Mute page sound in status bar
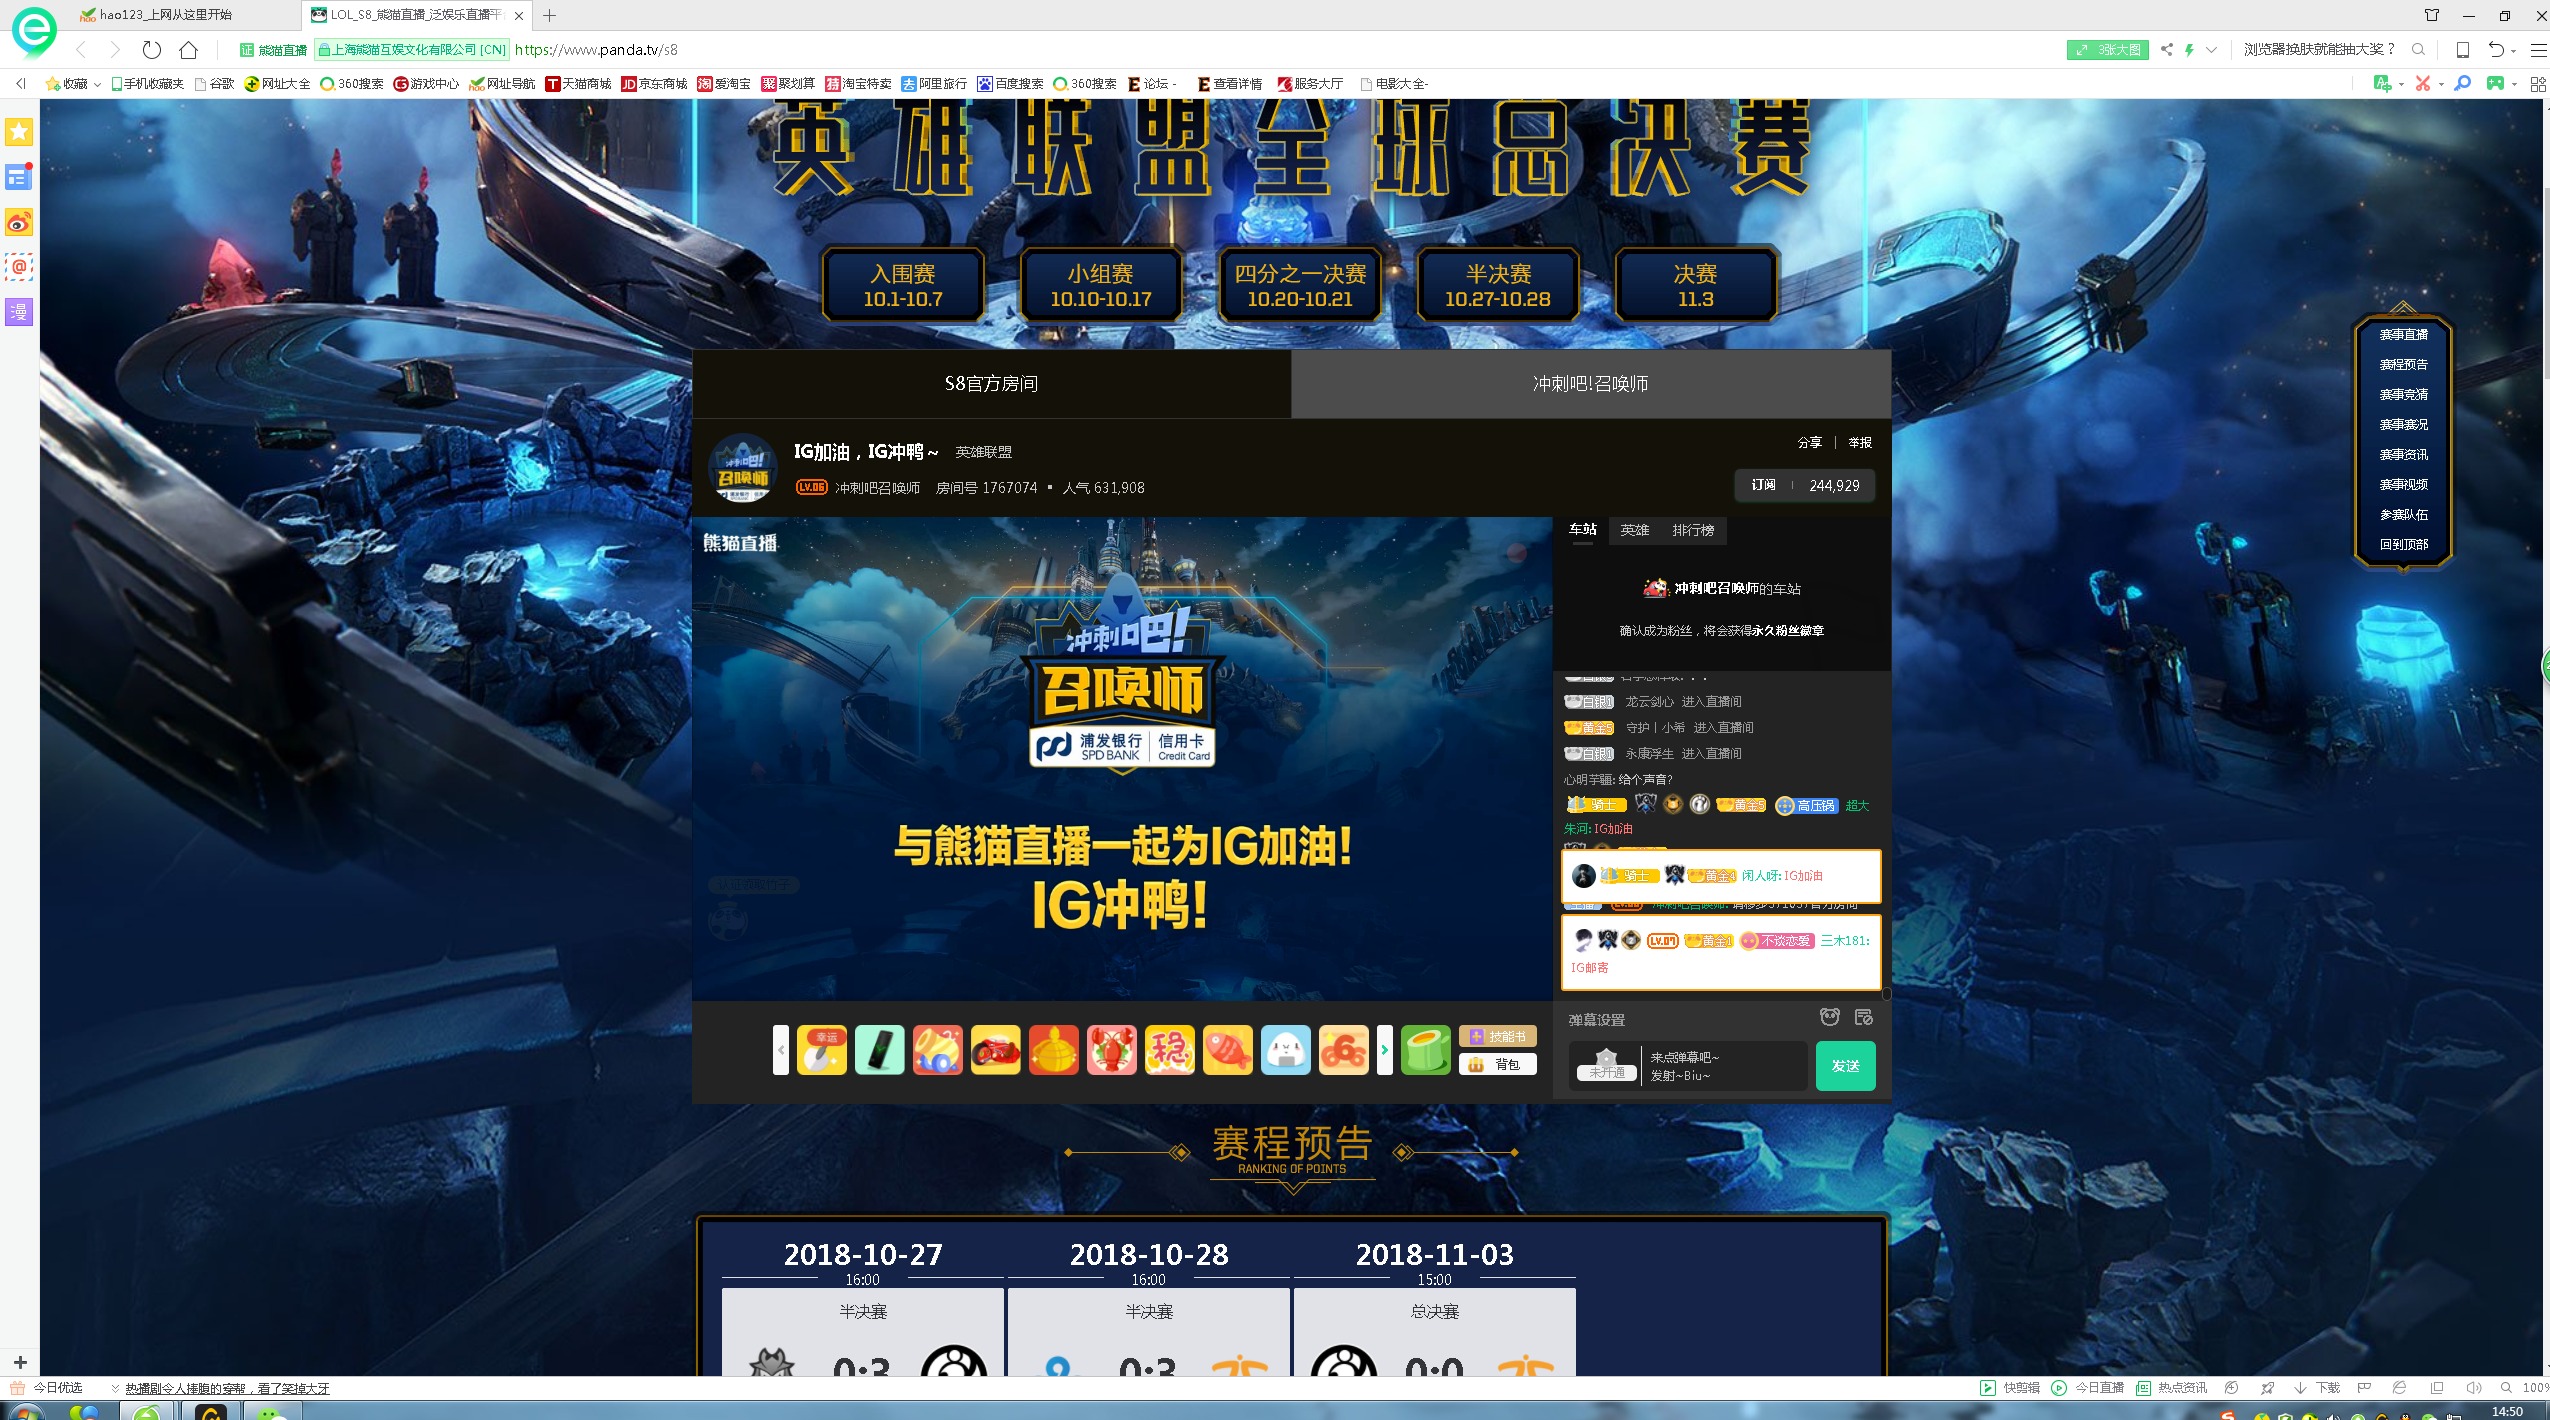This screenshot has width=2550, height=1420. click(x=2473, y=1388)
